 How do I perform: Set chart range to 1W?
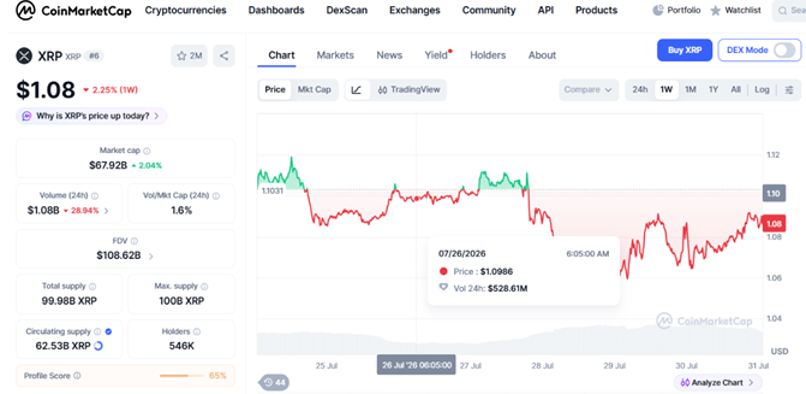666,90
